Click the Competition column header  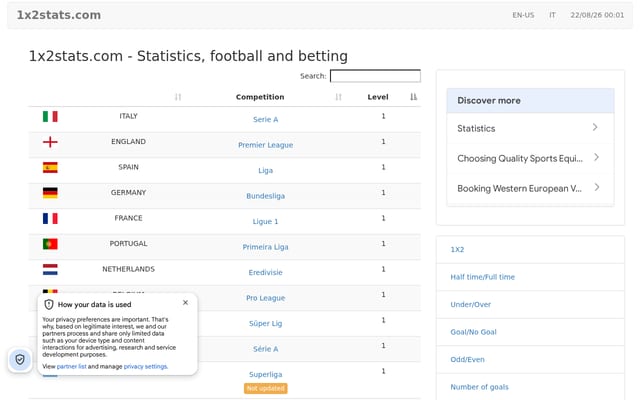click(260, 97)
